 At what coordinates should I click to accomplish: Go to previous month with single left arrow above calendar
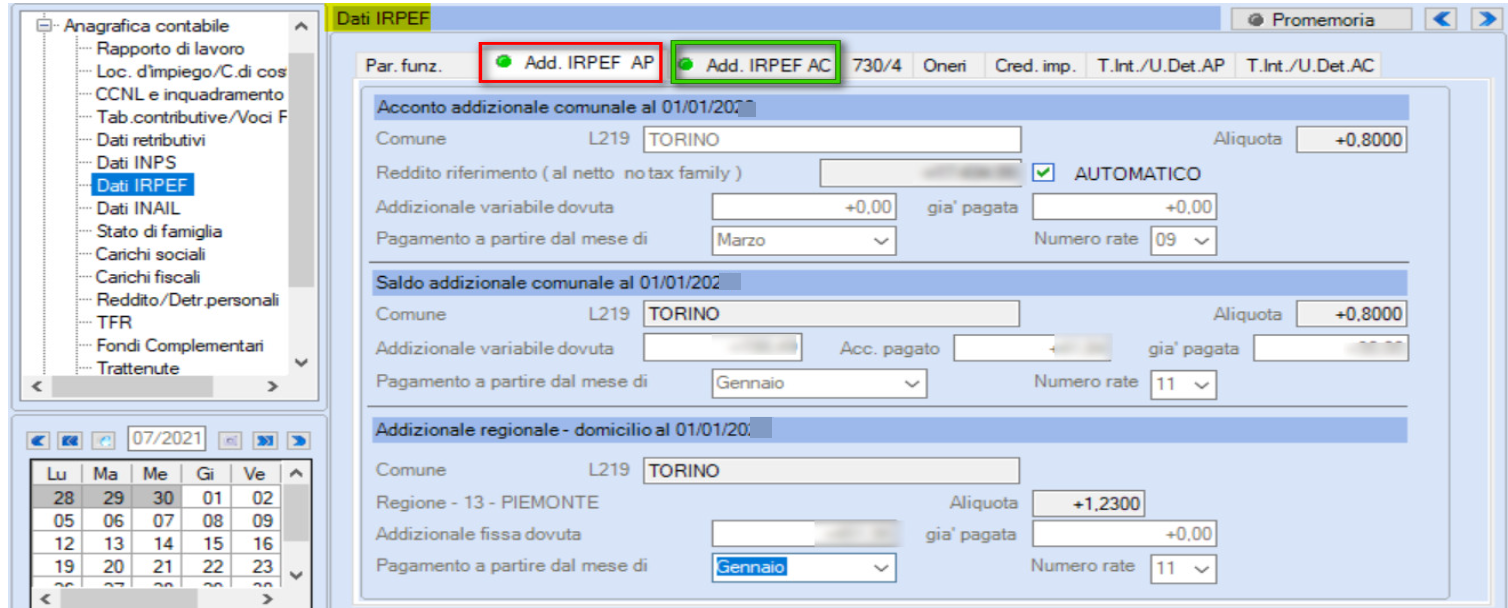point(38,440)
